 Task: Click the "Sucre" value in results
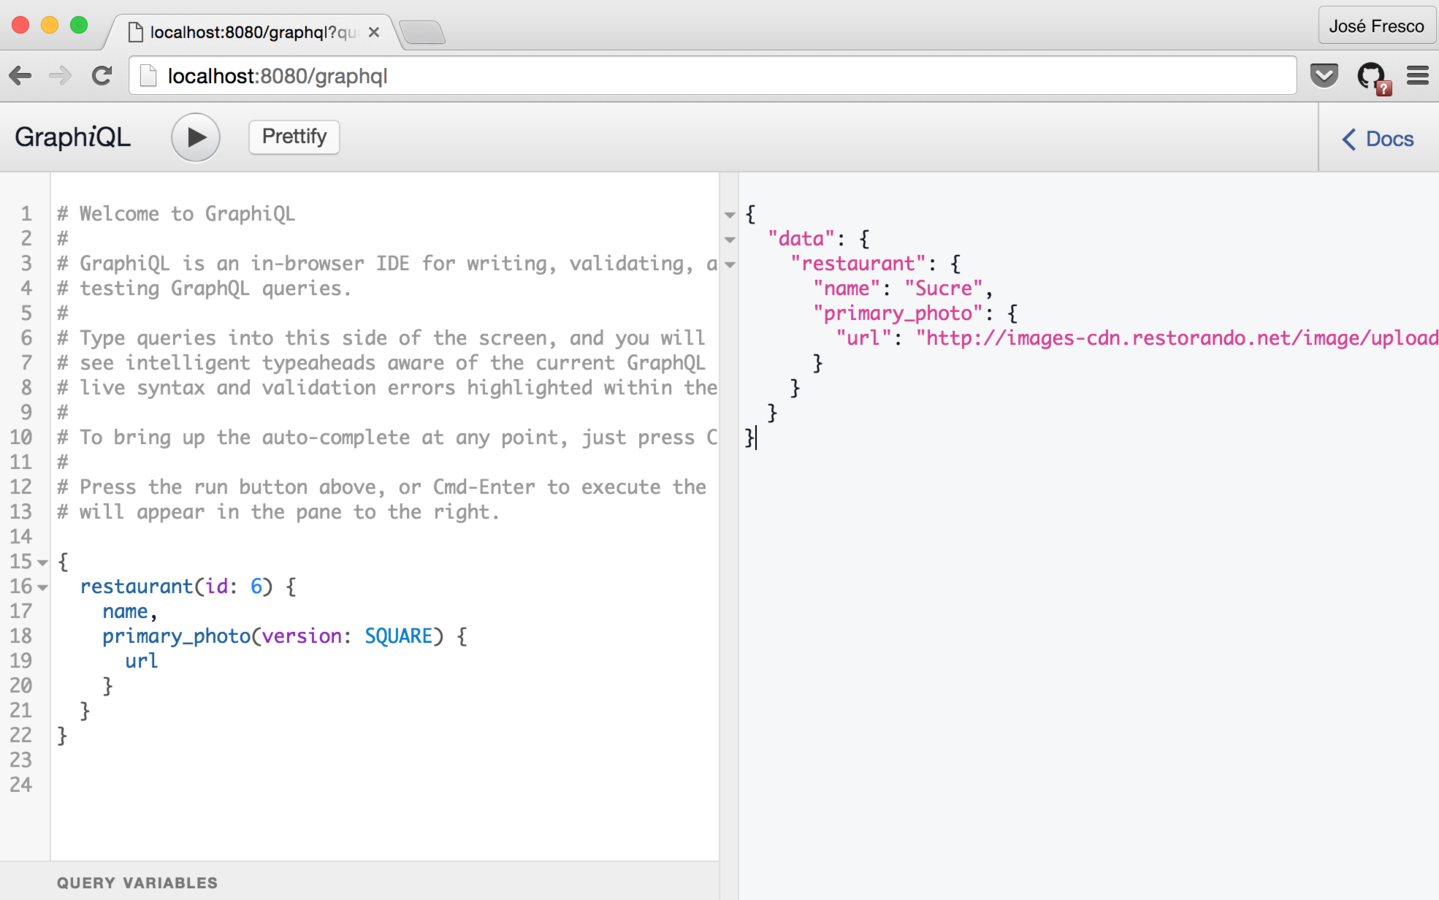[x=944, y=288]
